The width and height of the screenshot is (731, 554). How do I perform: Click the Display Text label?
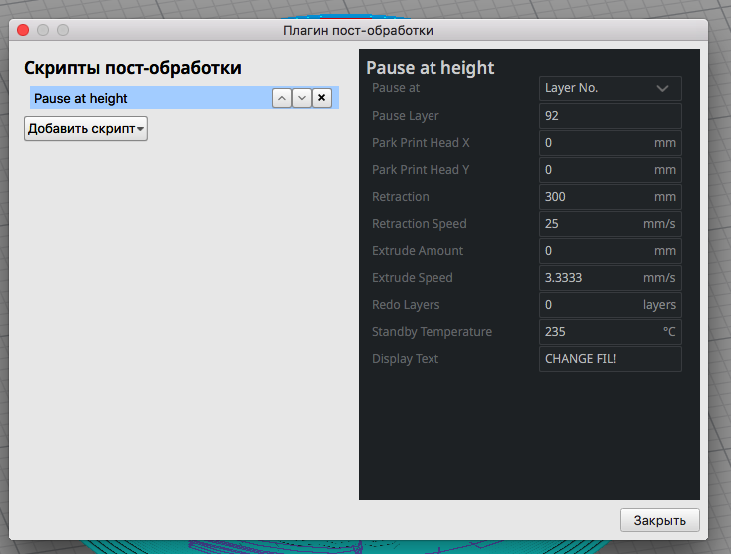(405, 359)
